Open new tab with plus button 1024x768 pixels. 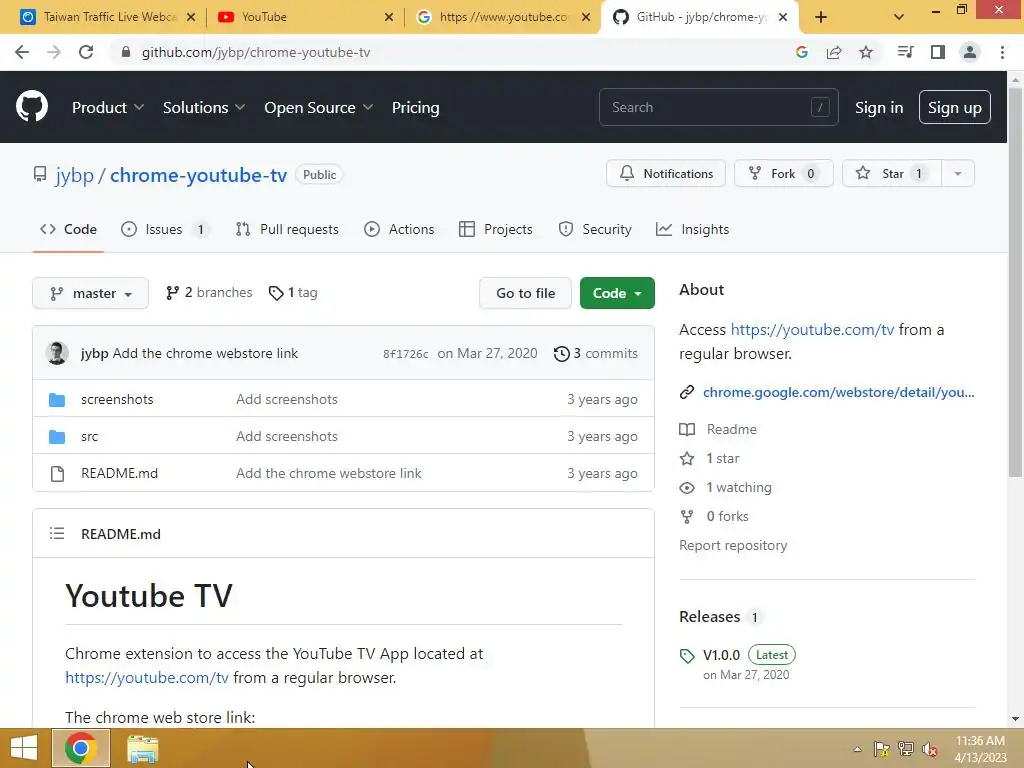pos(821,17)
